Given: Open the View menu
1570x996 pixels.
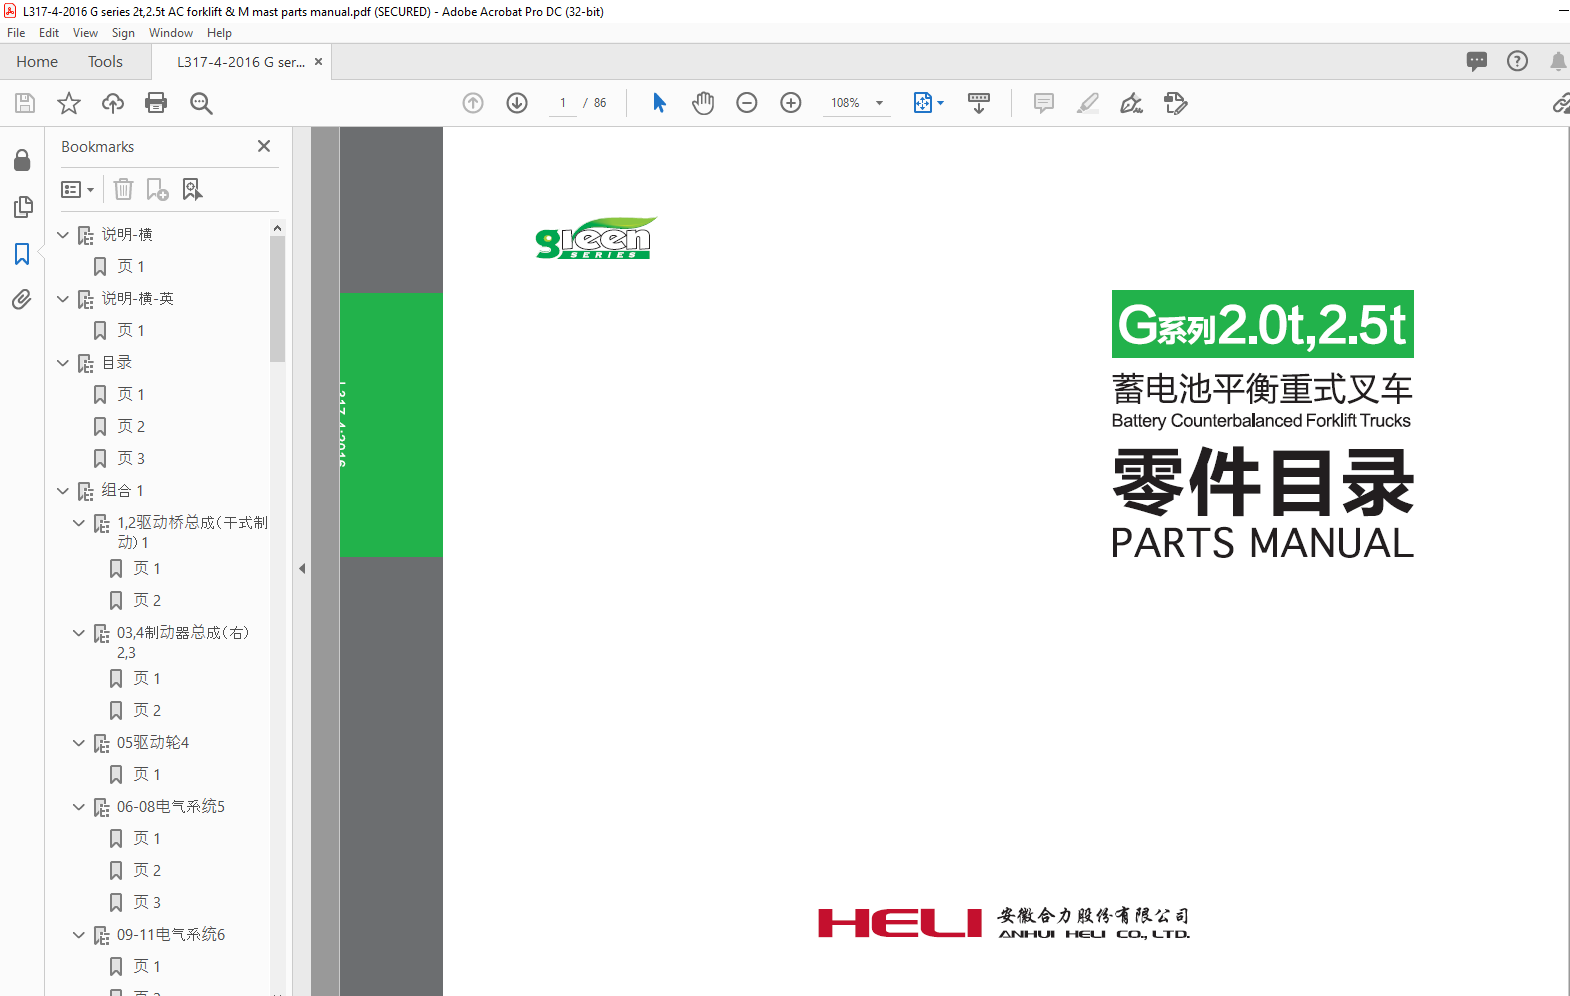Looking at the screenshot, I should [85, 33].
